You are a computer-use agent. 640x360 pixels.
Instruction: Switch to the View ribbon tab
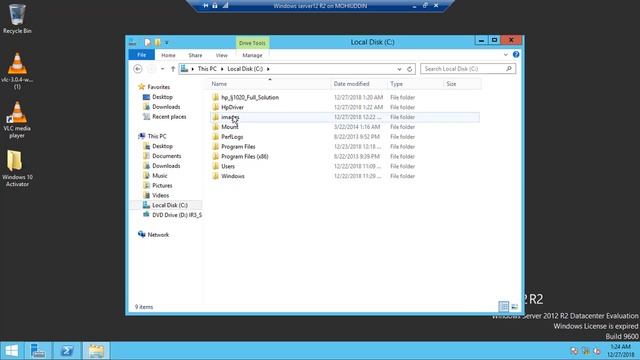coord(222,55)
